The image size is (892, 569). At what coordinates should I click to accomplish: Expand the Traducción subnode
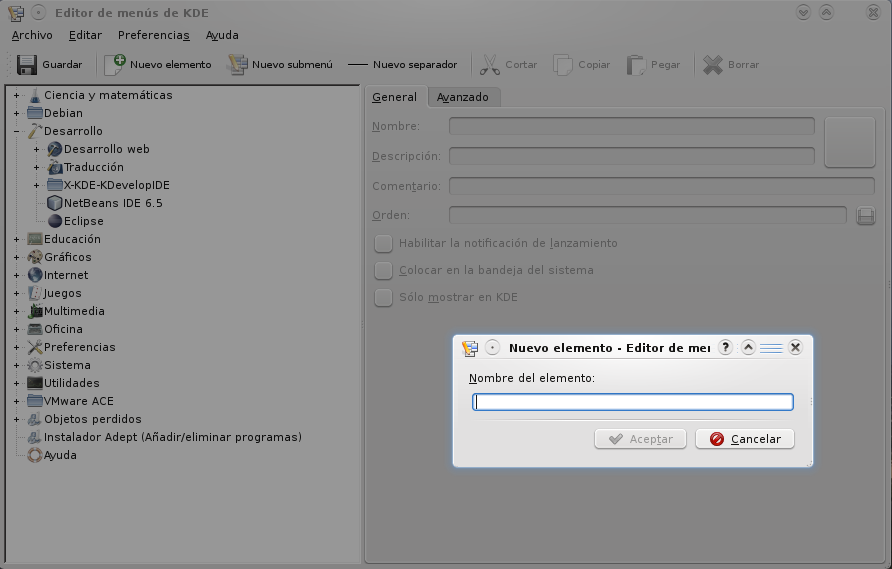[36, 167]
